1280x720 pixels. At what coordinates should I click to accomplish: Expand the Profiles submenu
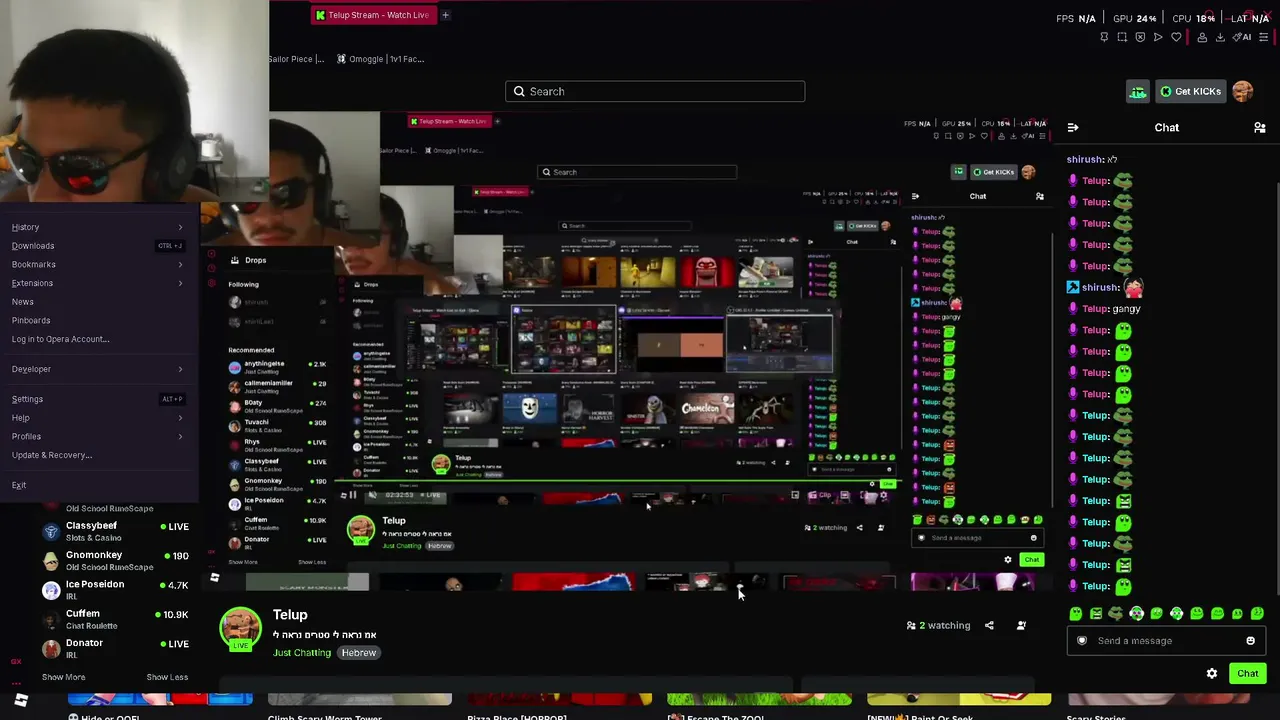pos(97,436)
